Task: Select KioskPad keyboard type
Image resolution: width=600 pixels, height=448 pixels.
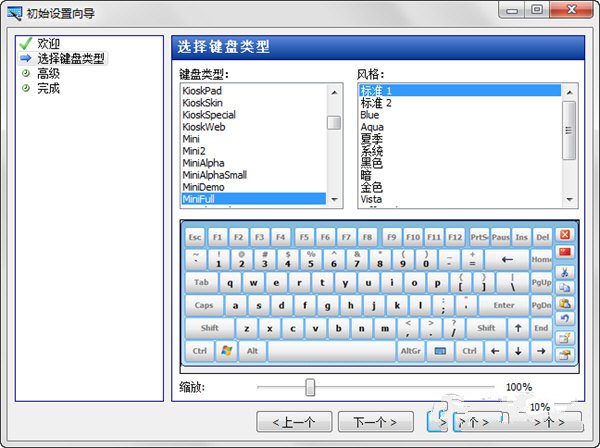Action: tap(254, 91)
